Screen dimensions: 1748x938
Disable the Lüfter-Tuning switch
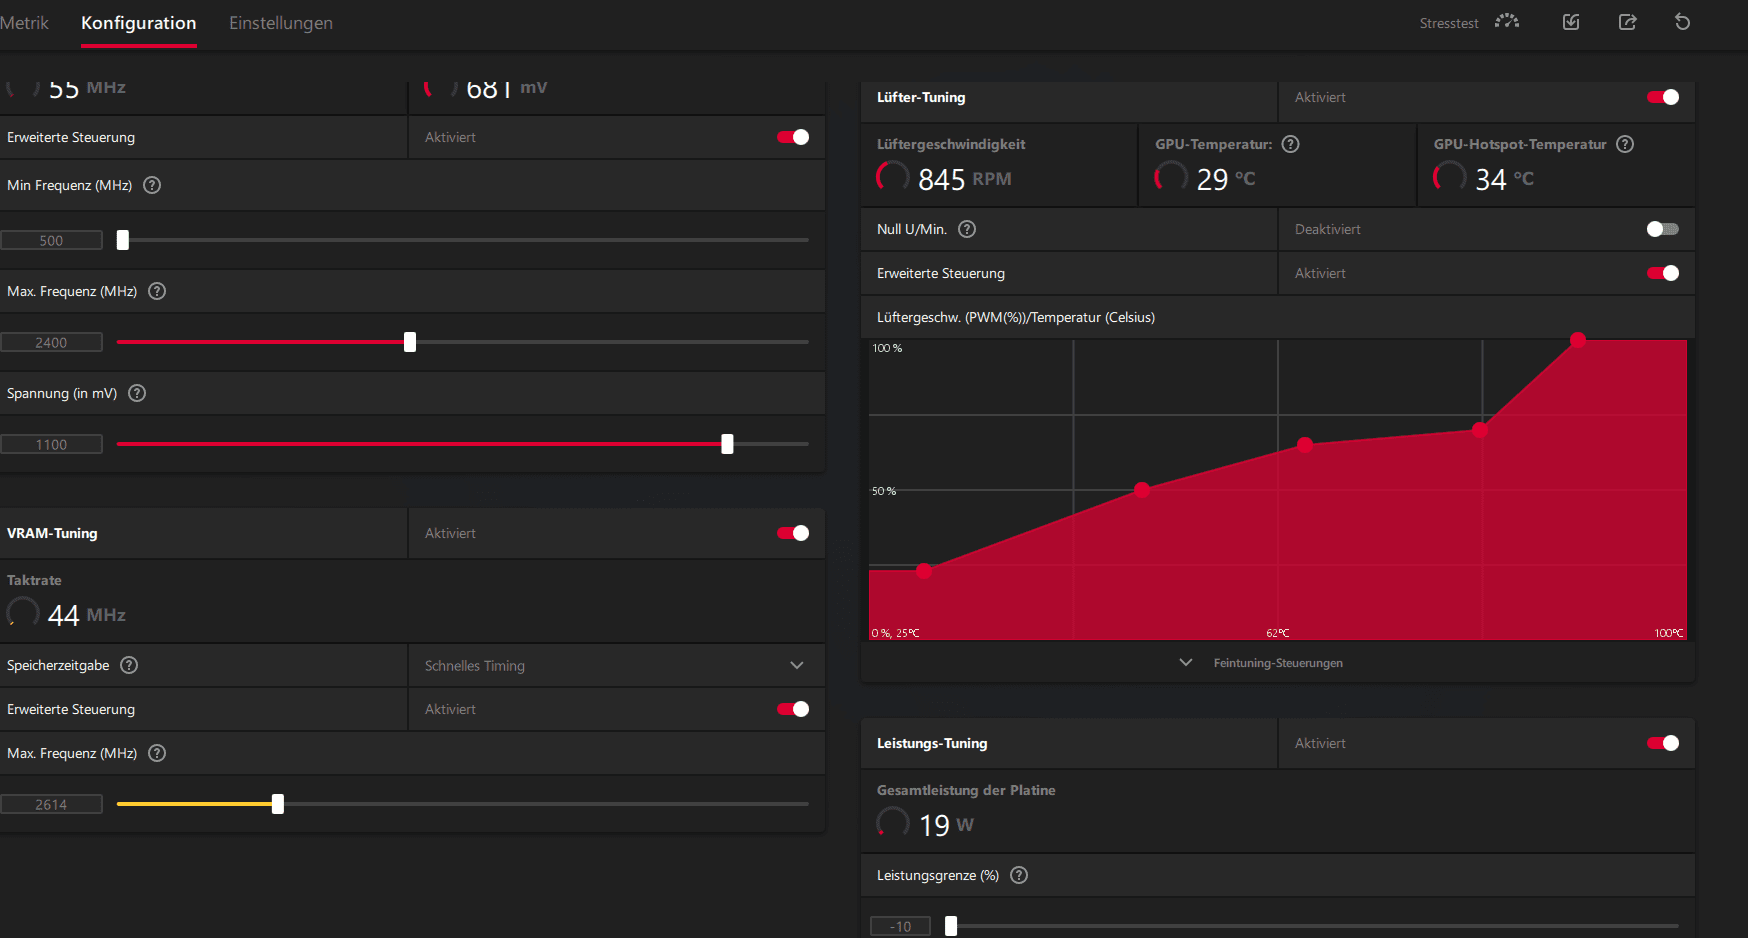tap(1663, 97)
